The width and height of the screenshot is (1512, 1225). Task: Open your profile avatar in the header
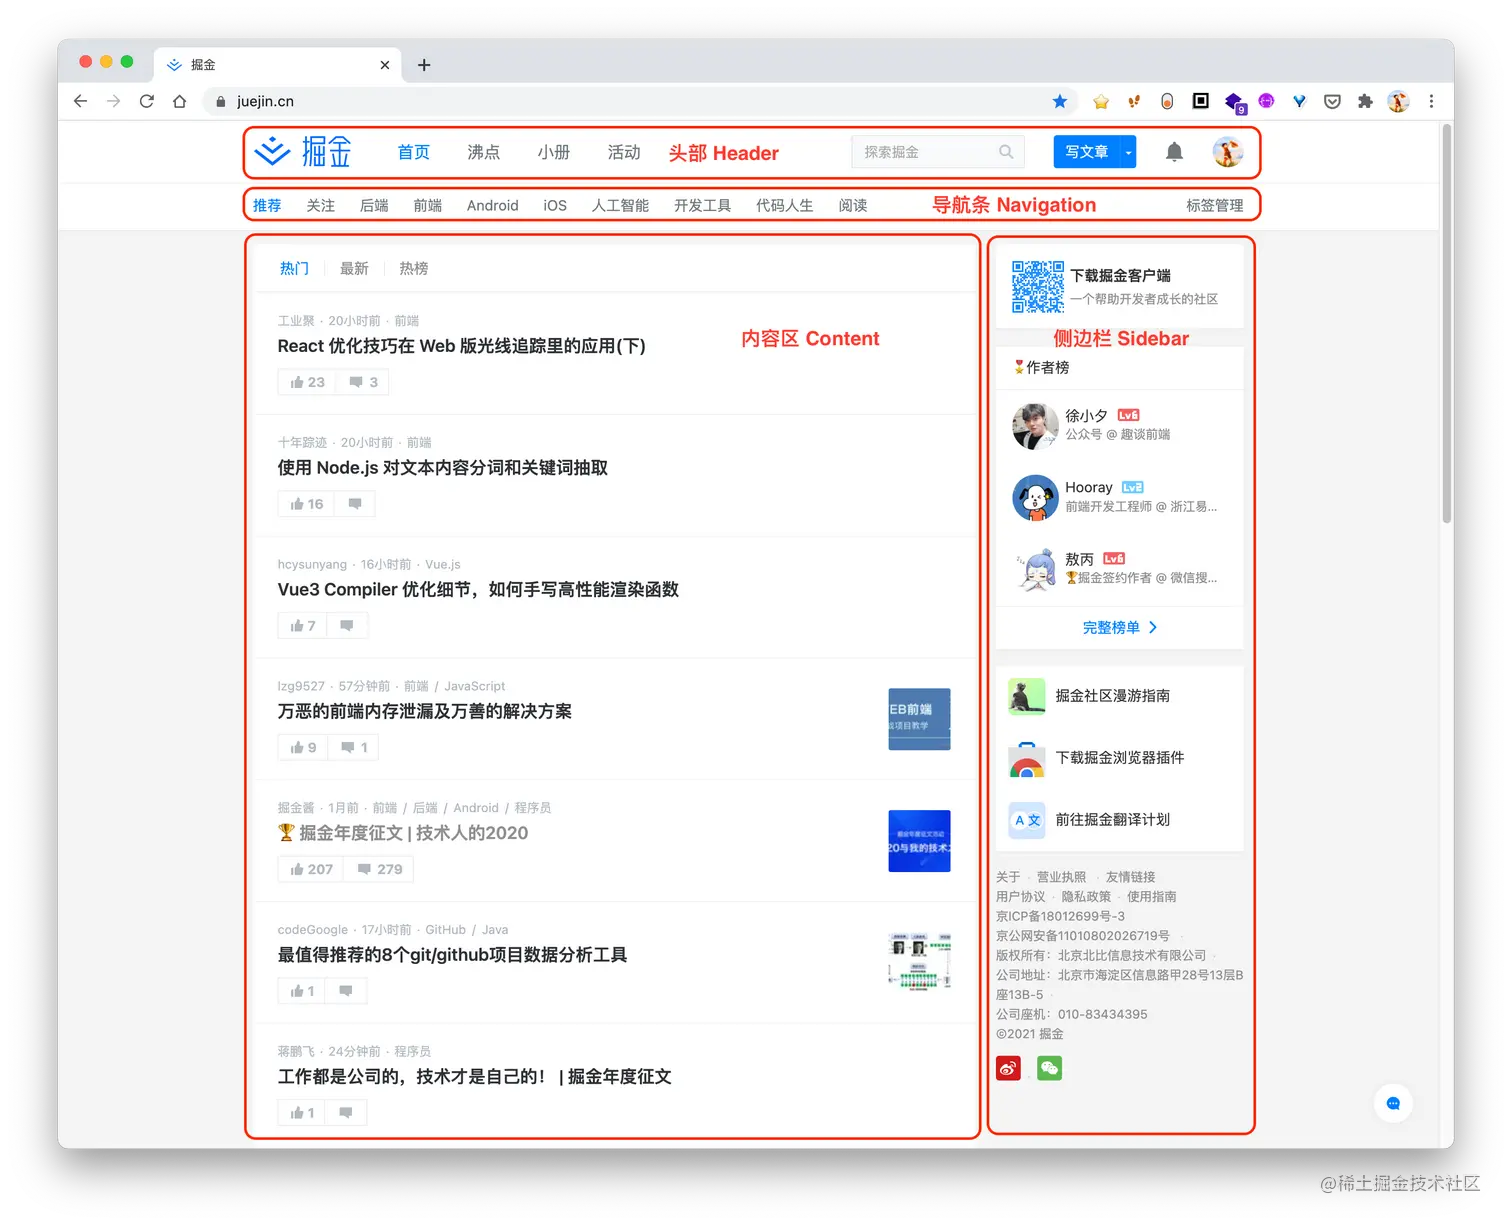pyautogui.click(x=1228, y=152)
